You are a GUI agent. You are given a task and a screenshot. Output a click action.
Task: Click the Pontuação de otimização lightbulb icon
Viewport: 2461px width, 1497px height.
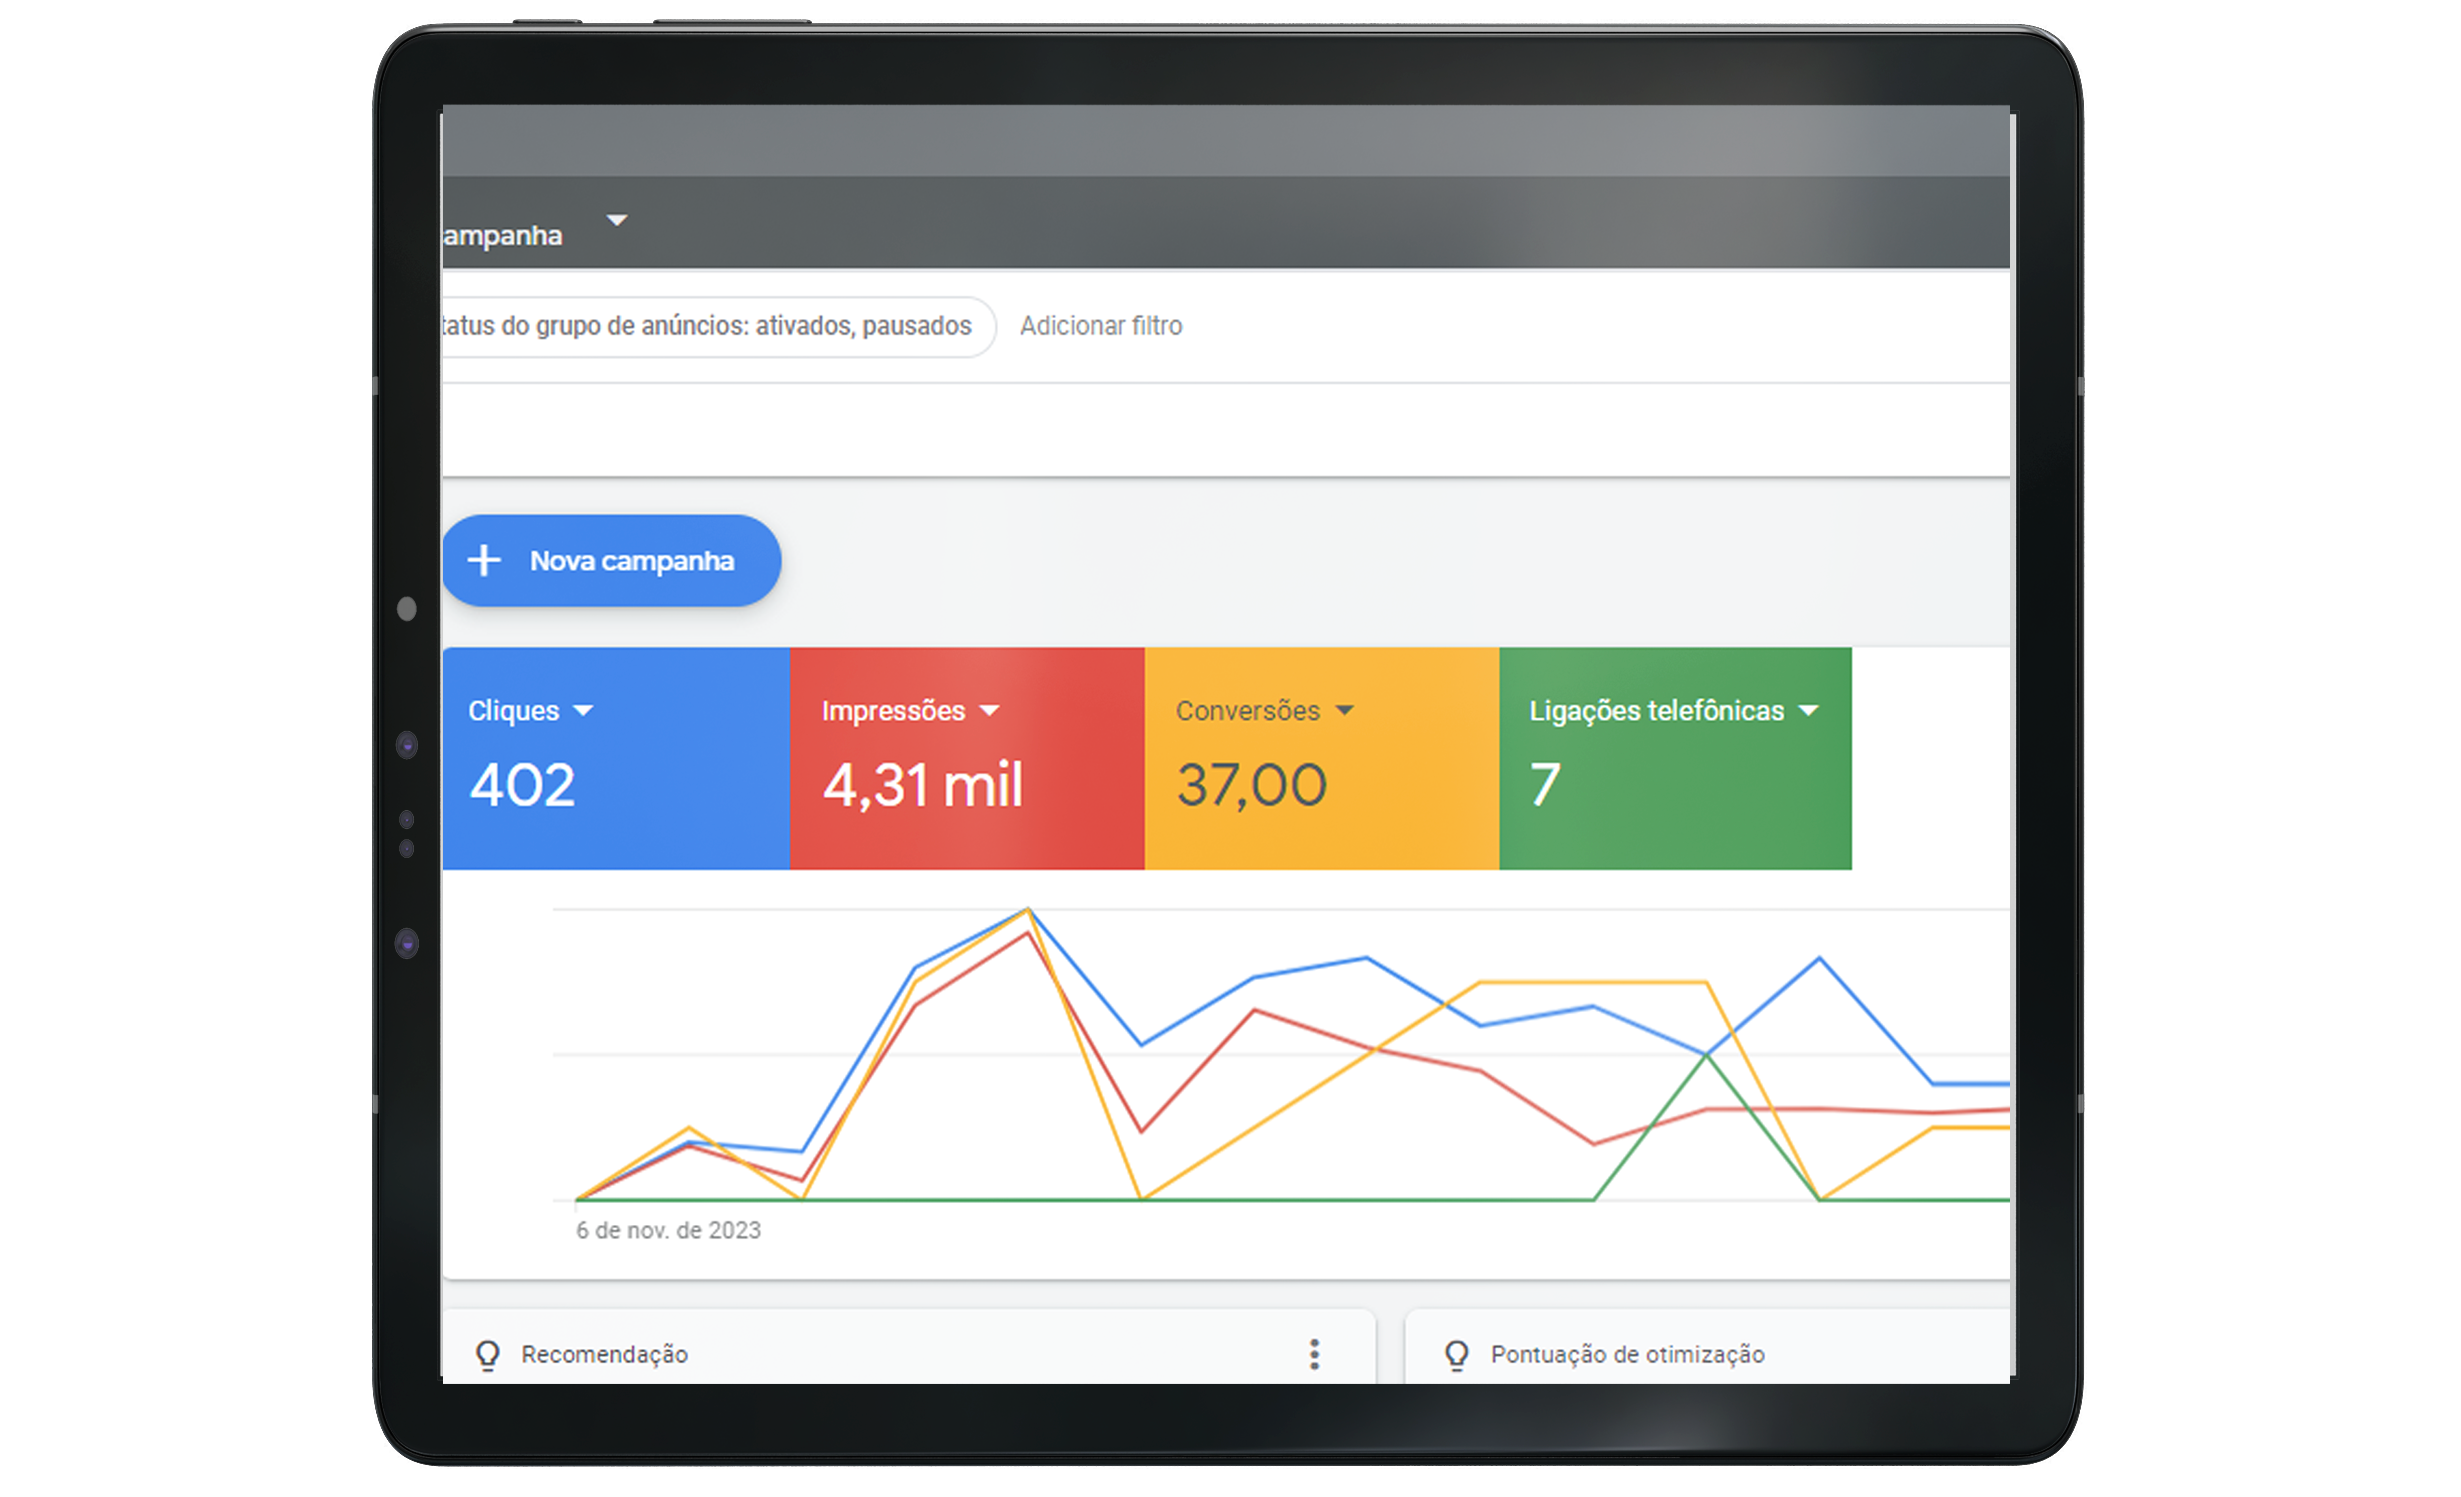1457,1355
